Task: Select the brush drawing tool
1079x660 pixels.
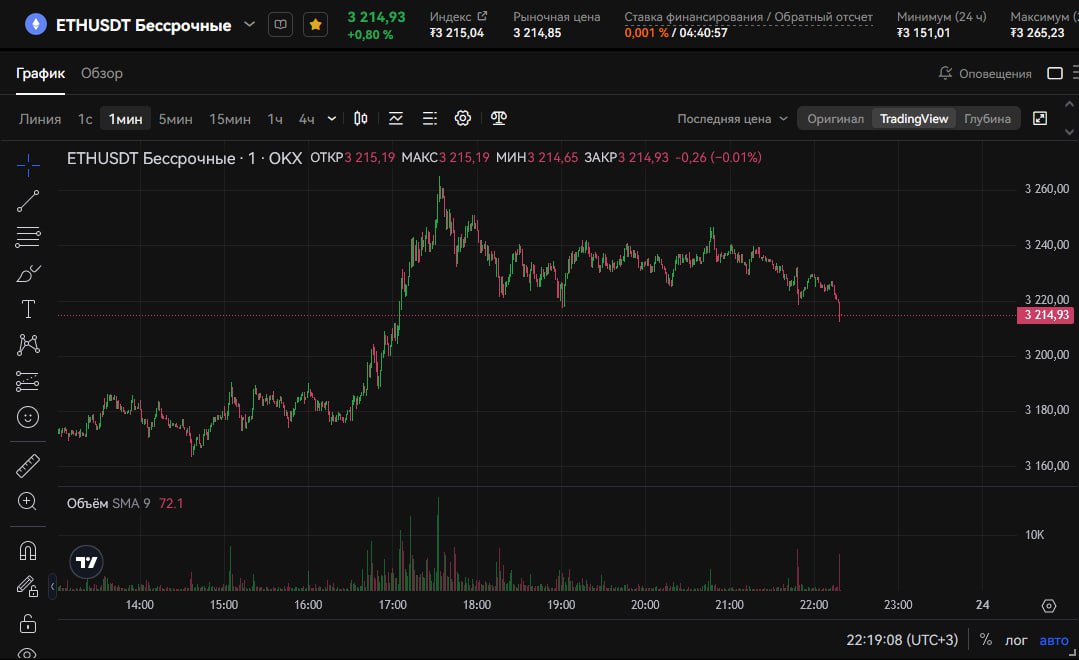Action: click(x=28, y=273)
